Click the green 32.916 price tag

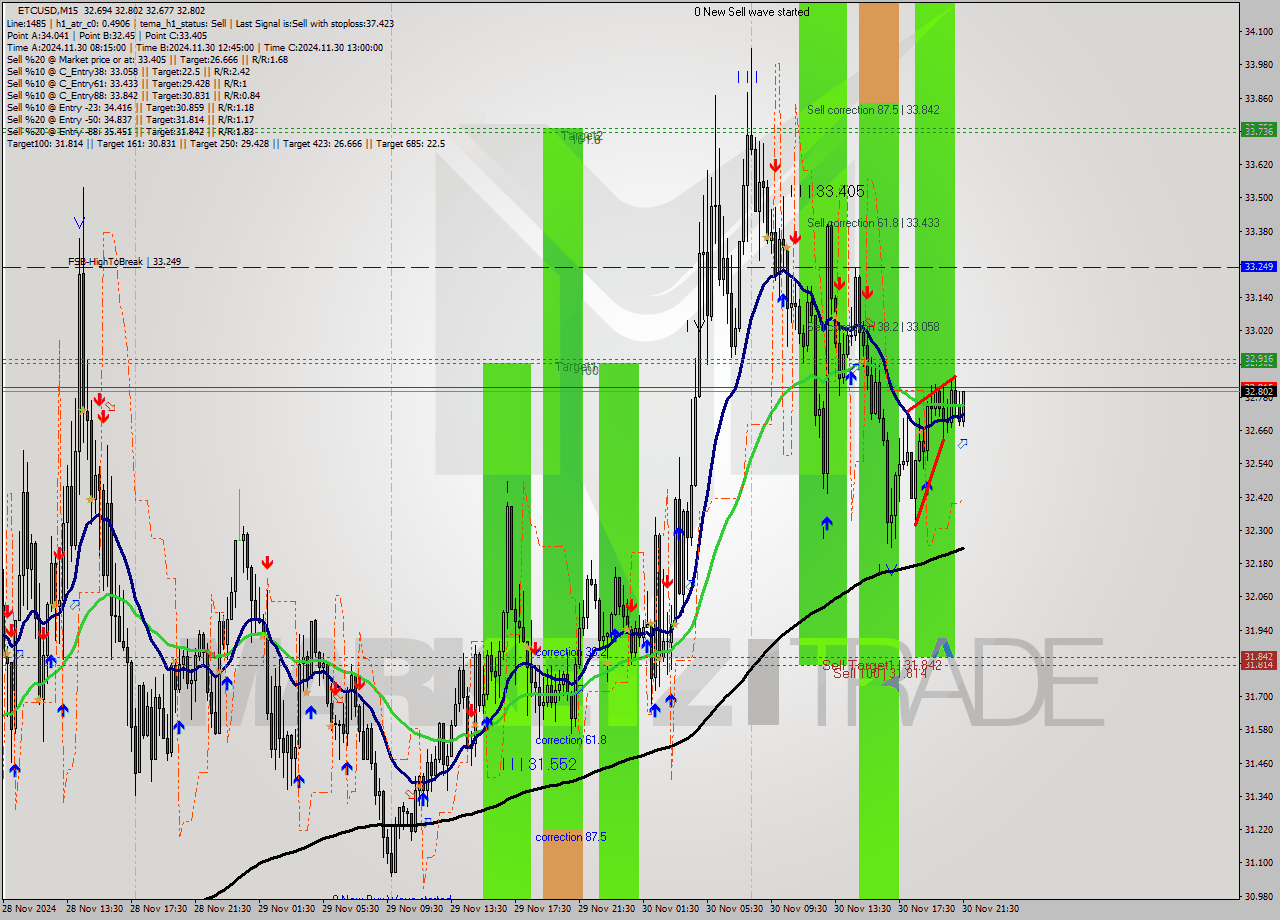tap(1258, 359)
